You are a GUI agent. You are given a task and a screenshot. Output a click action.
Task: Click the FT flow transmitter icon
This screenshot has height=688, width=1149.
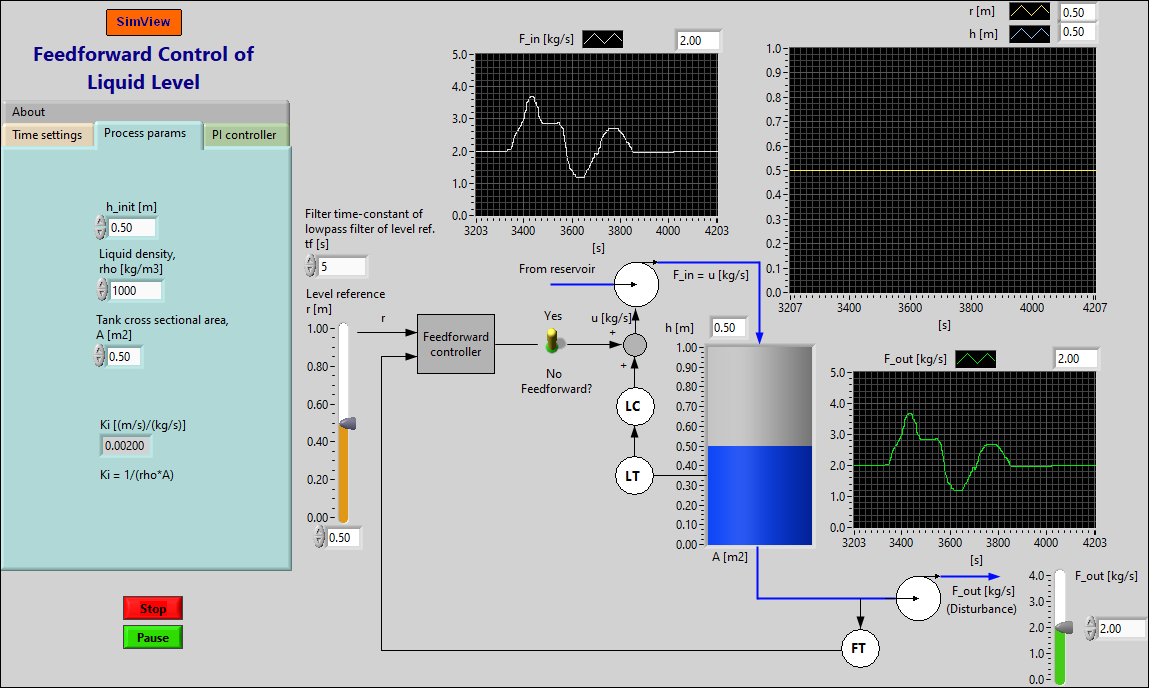(x=860, y=648)
